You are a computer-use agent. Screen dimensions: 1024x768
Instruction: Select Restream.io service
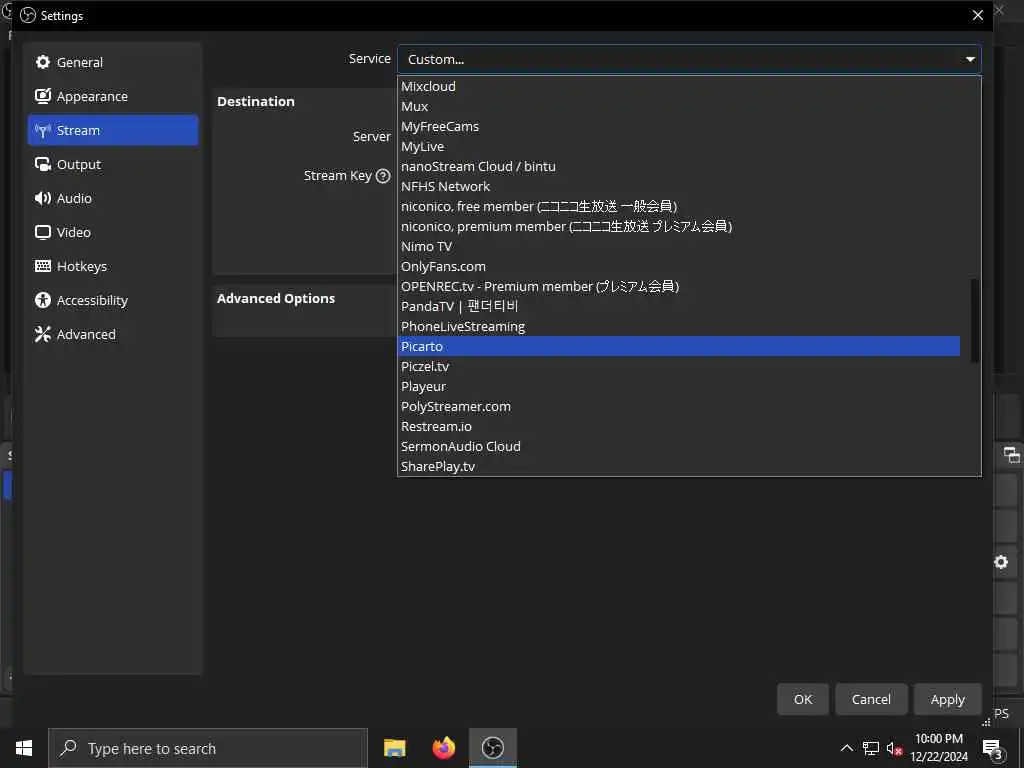679,426
